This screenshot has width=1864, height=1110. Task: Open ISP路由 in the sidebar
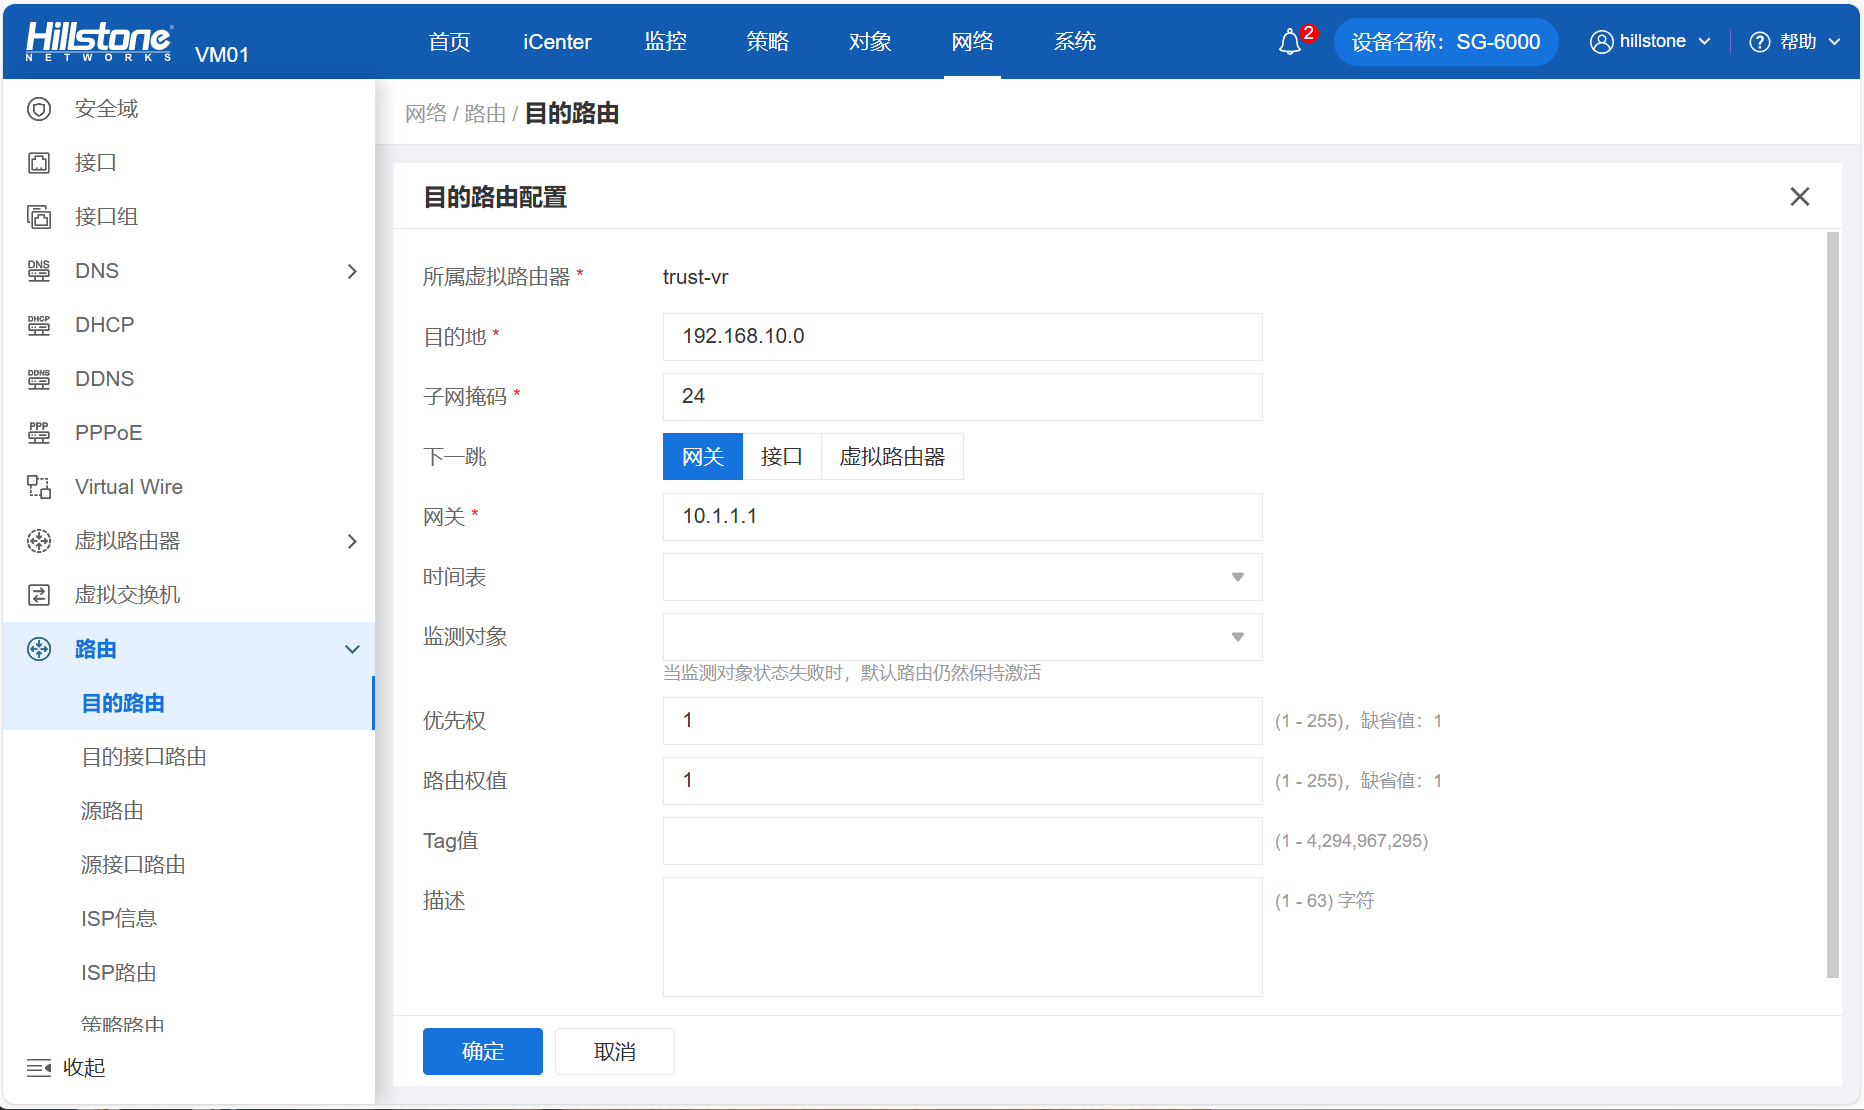pyautogui.click(x=119, y=973)
